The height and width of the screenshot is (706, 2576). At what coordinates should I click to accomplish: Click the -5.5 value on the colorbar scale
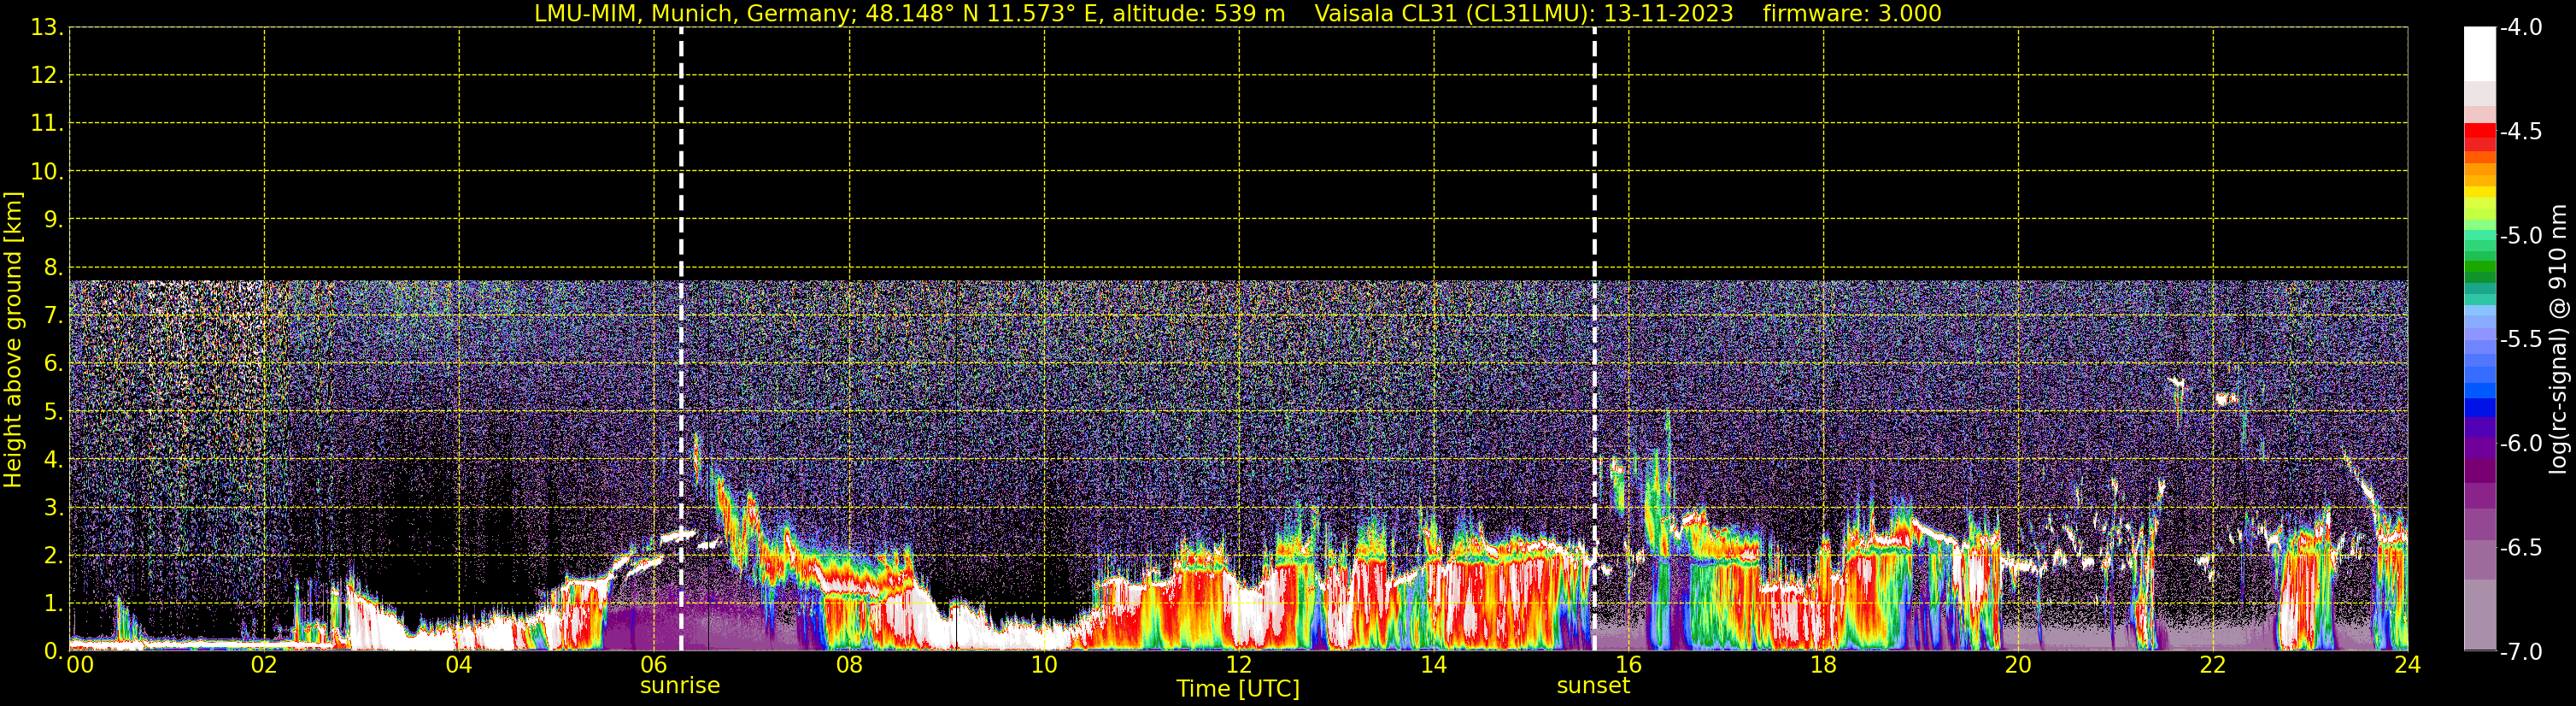click(x=2522, y=340)
